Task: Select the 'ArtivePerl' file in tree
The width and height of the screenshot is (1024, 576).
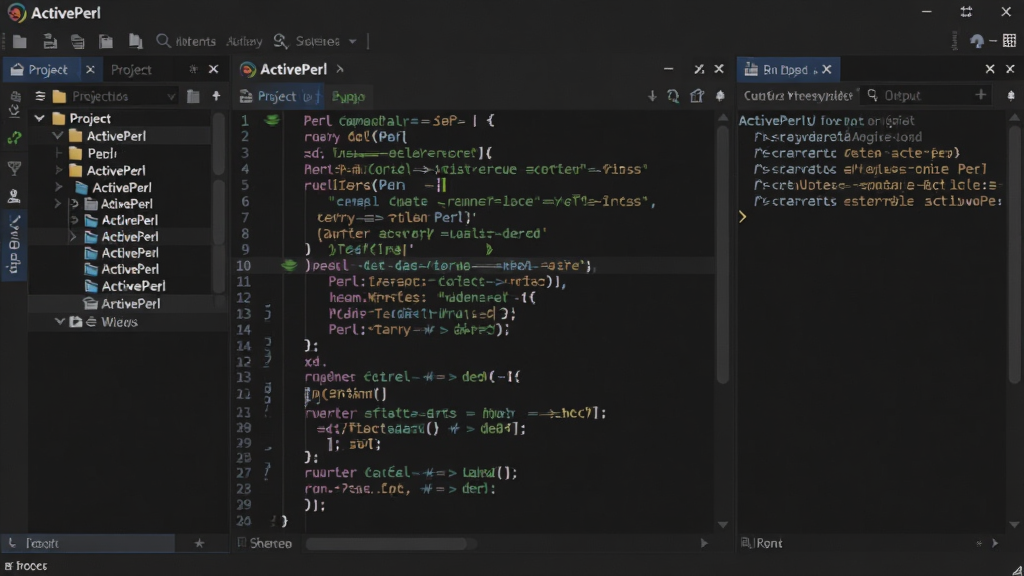Action: click(x=131, y=304)
